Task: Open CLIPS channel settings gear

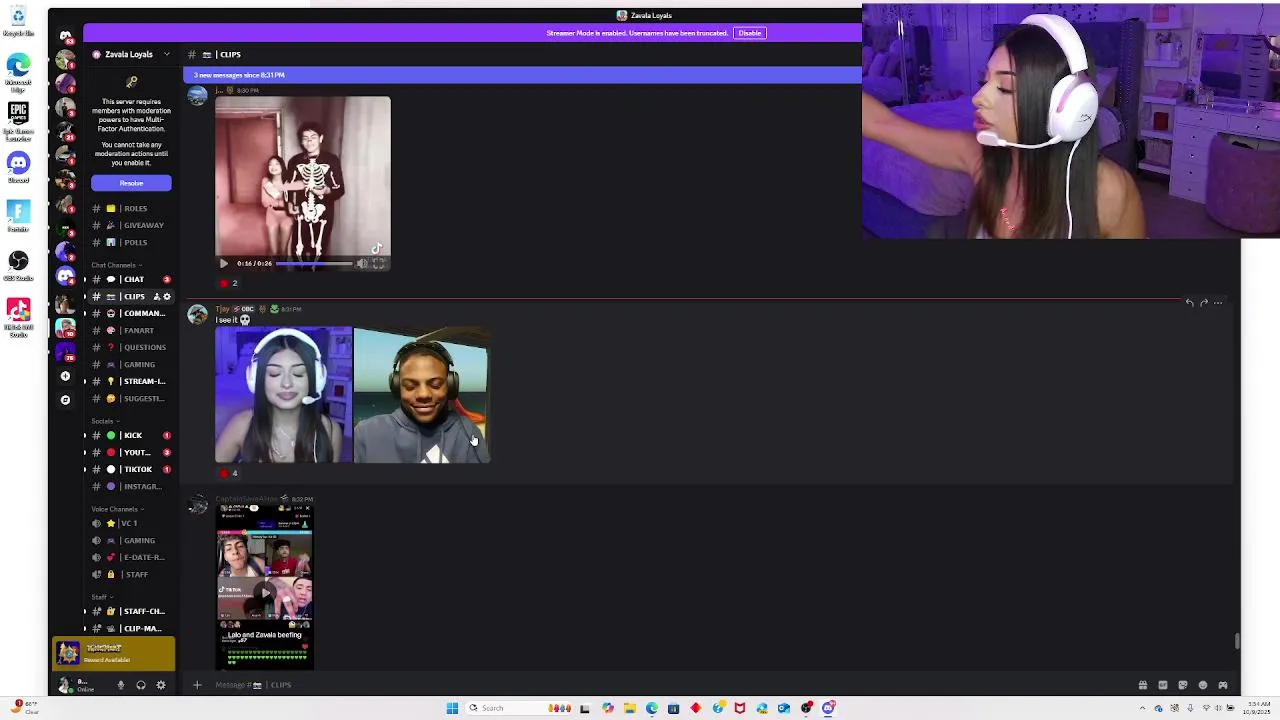Action: [167, 297]
